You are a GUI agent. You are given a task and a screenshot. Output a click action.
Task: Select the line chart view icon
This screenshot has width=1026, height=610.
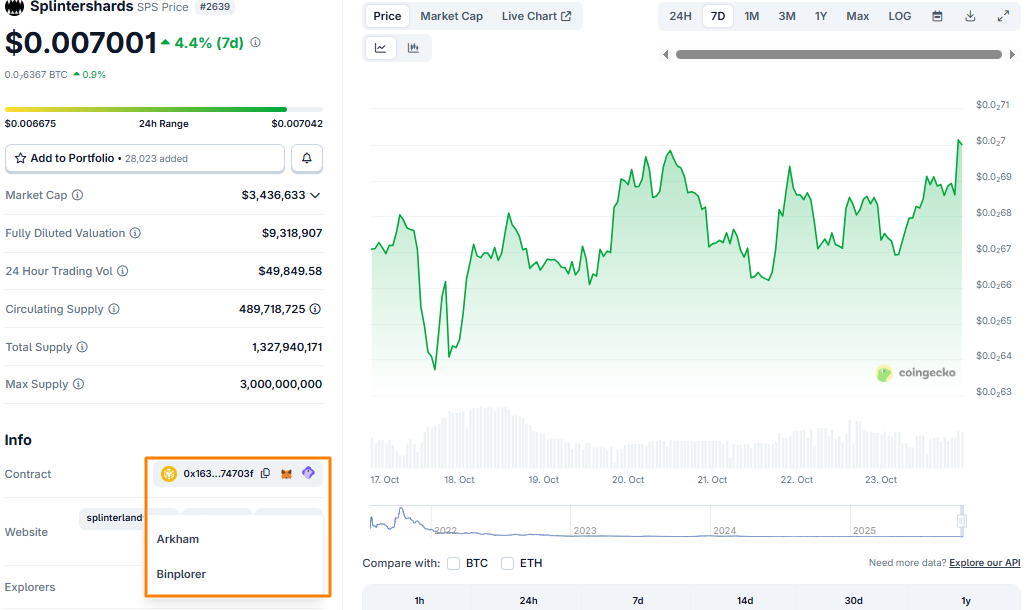pyautogui.click(x=381, y=48)
